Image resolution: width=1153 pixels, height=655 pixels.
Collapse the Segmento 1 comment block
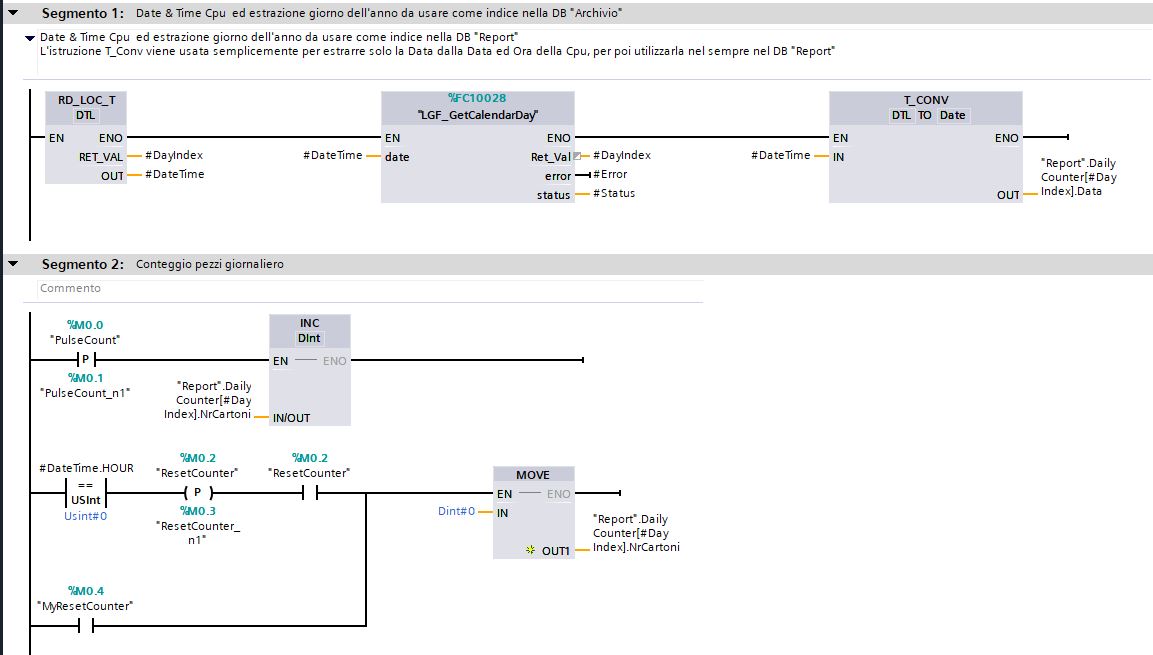(30, 37)
